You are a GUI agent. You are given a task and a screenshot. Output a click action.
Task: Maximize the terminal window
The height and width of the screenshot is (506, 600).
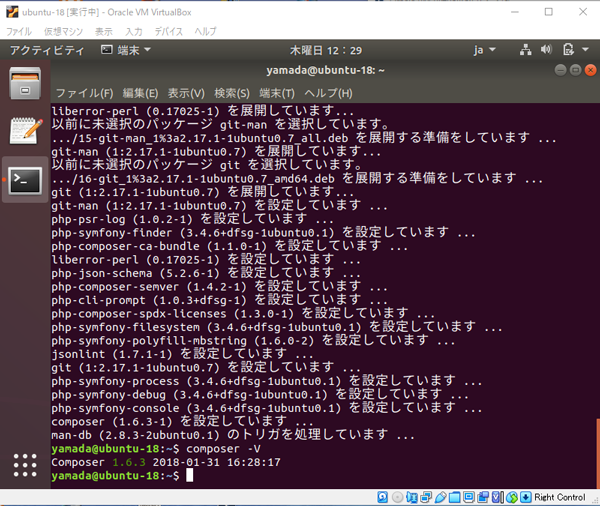(x=576, y=70)
